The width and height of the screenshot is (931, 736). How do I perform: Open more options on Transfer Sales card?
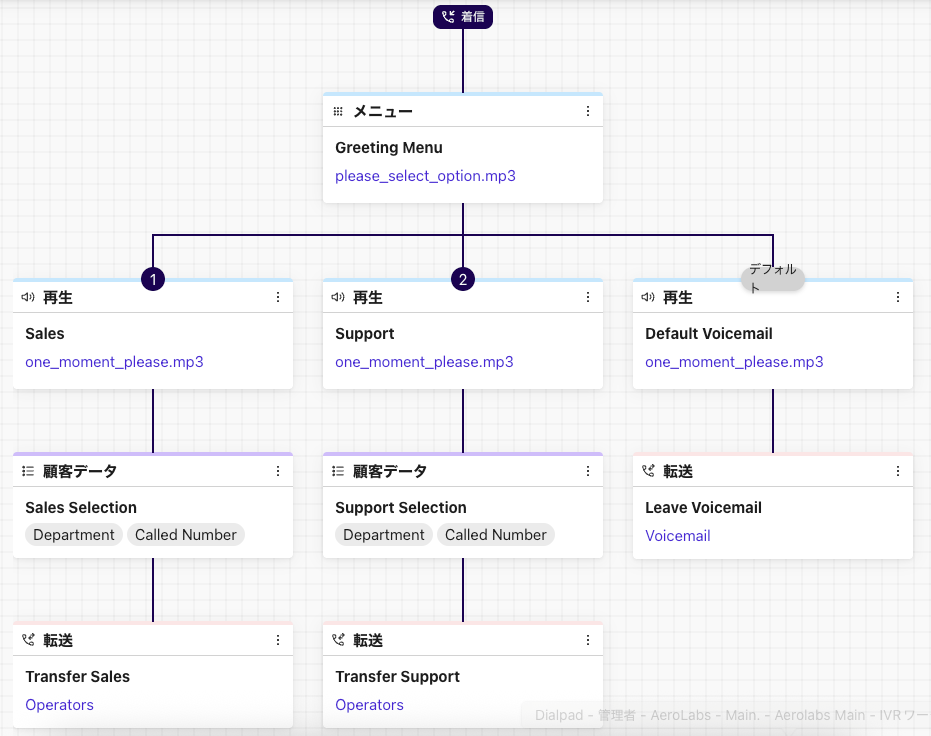(x=278, y=640)
